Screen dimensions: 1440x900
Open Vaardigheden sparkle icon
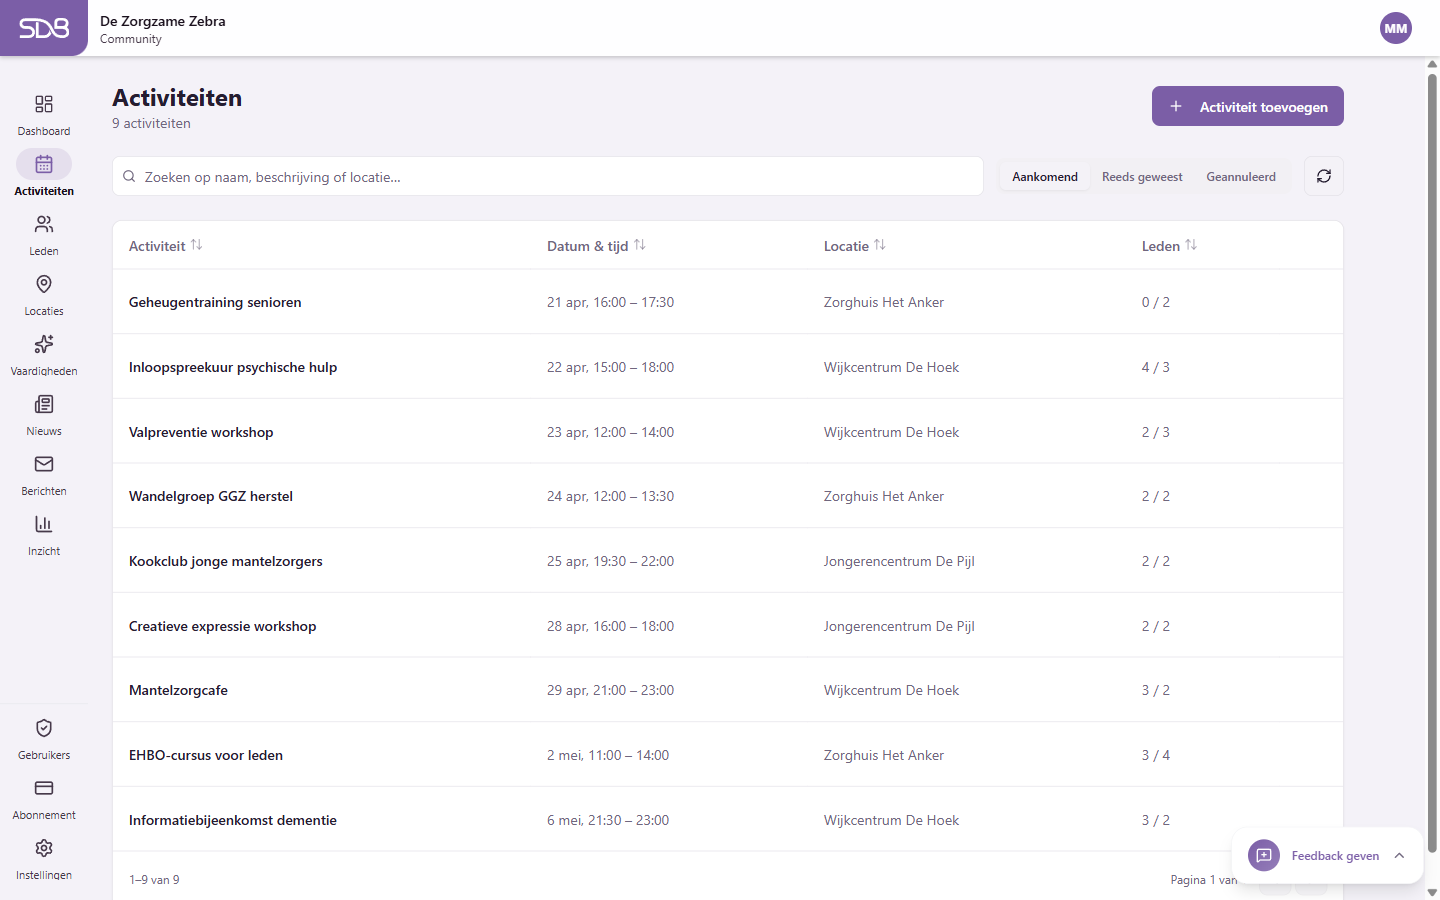coord(44,345)
